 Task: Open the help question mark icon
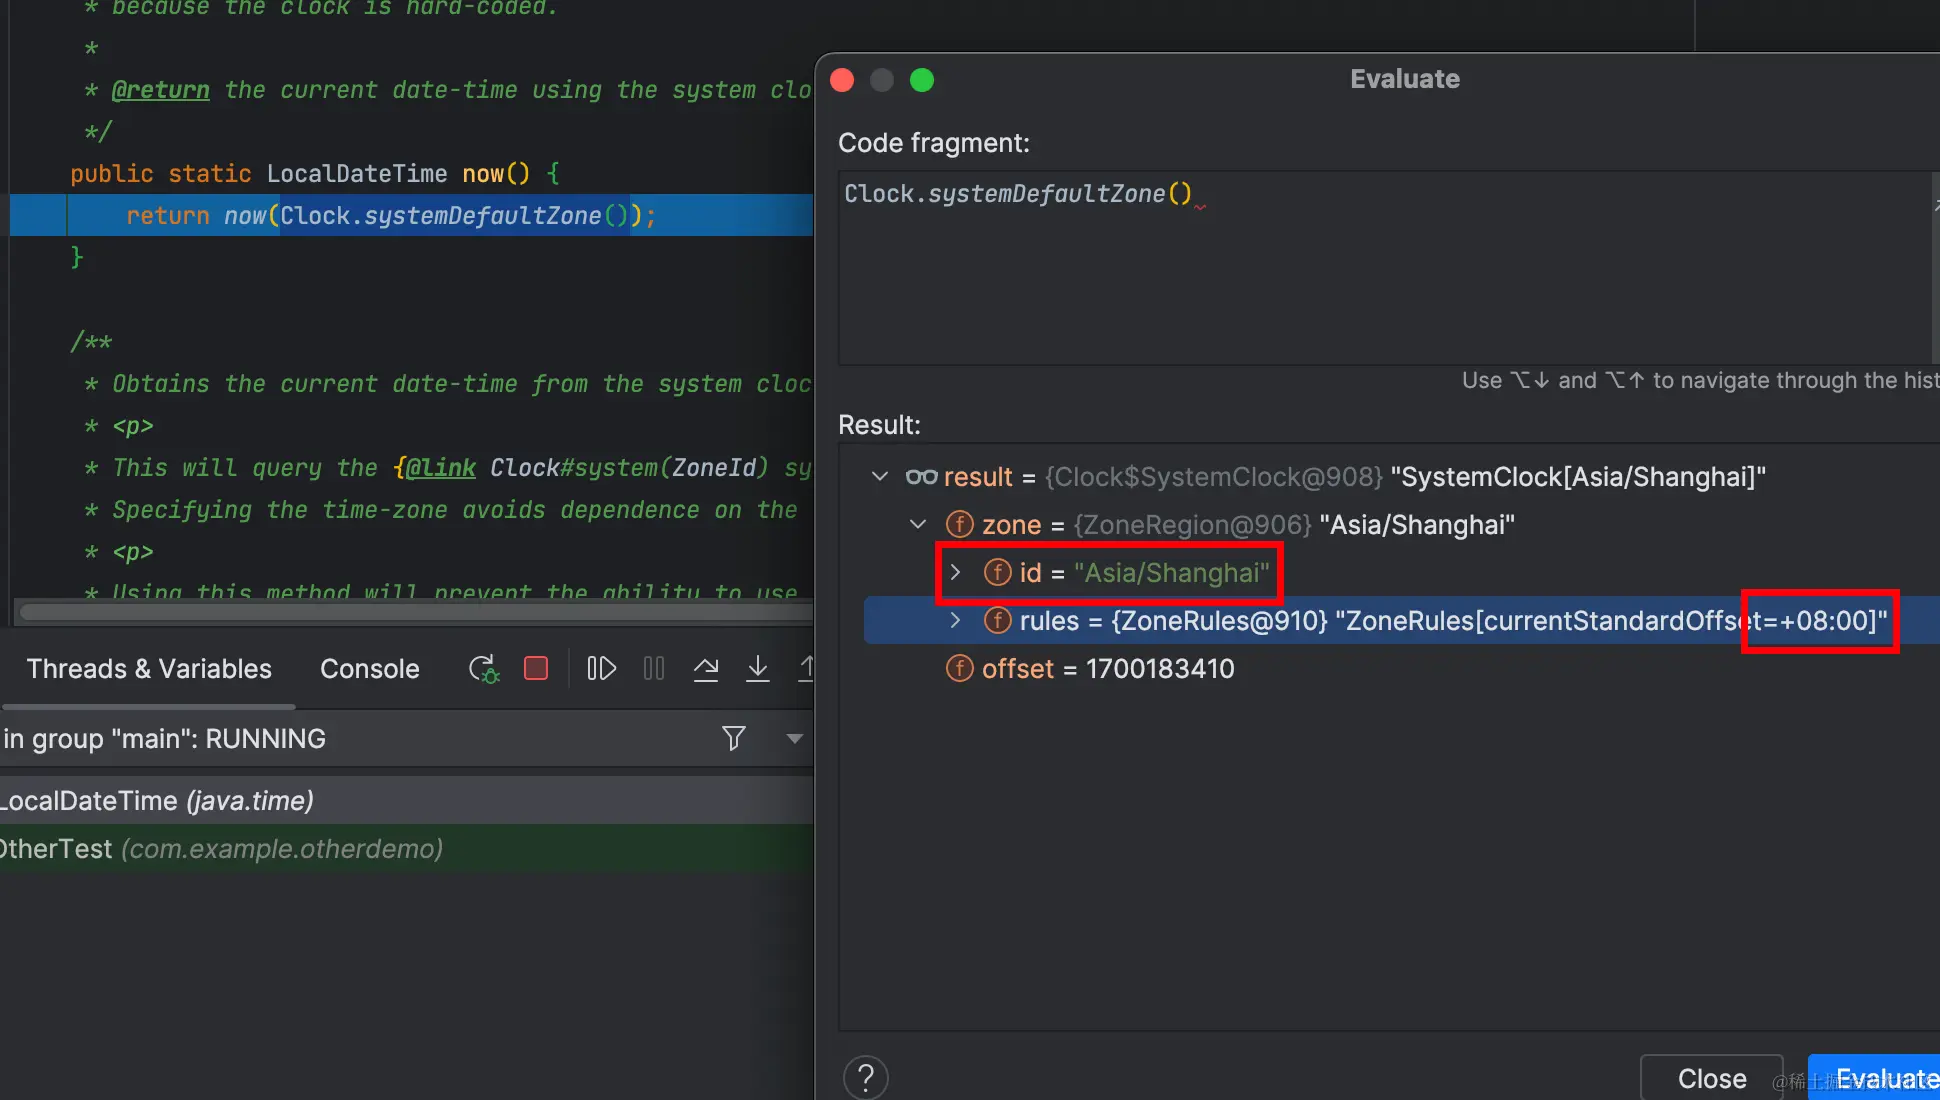pyautogui.click(x=866, y=1078)
